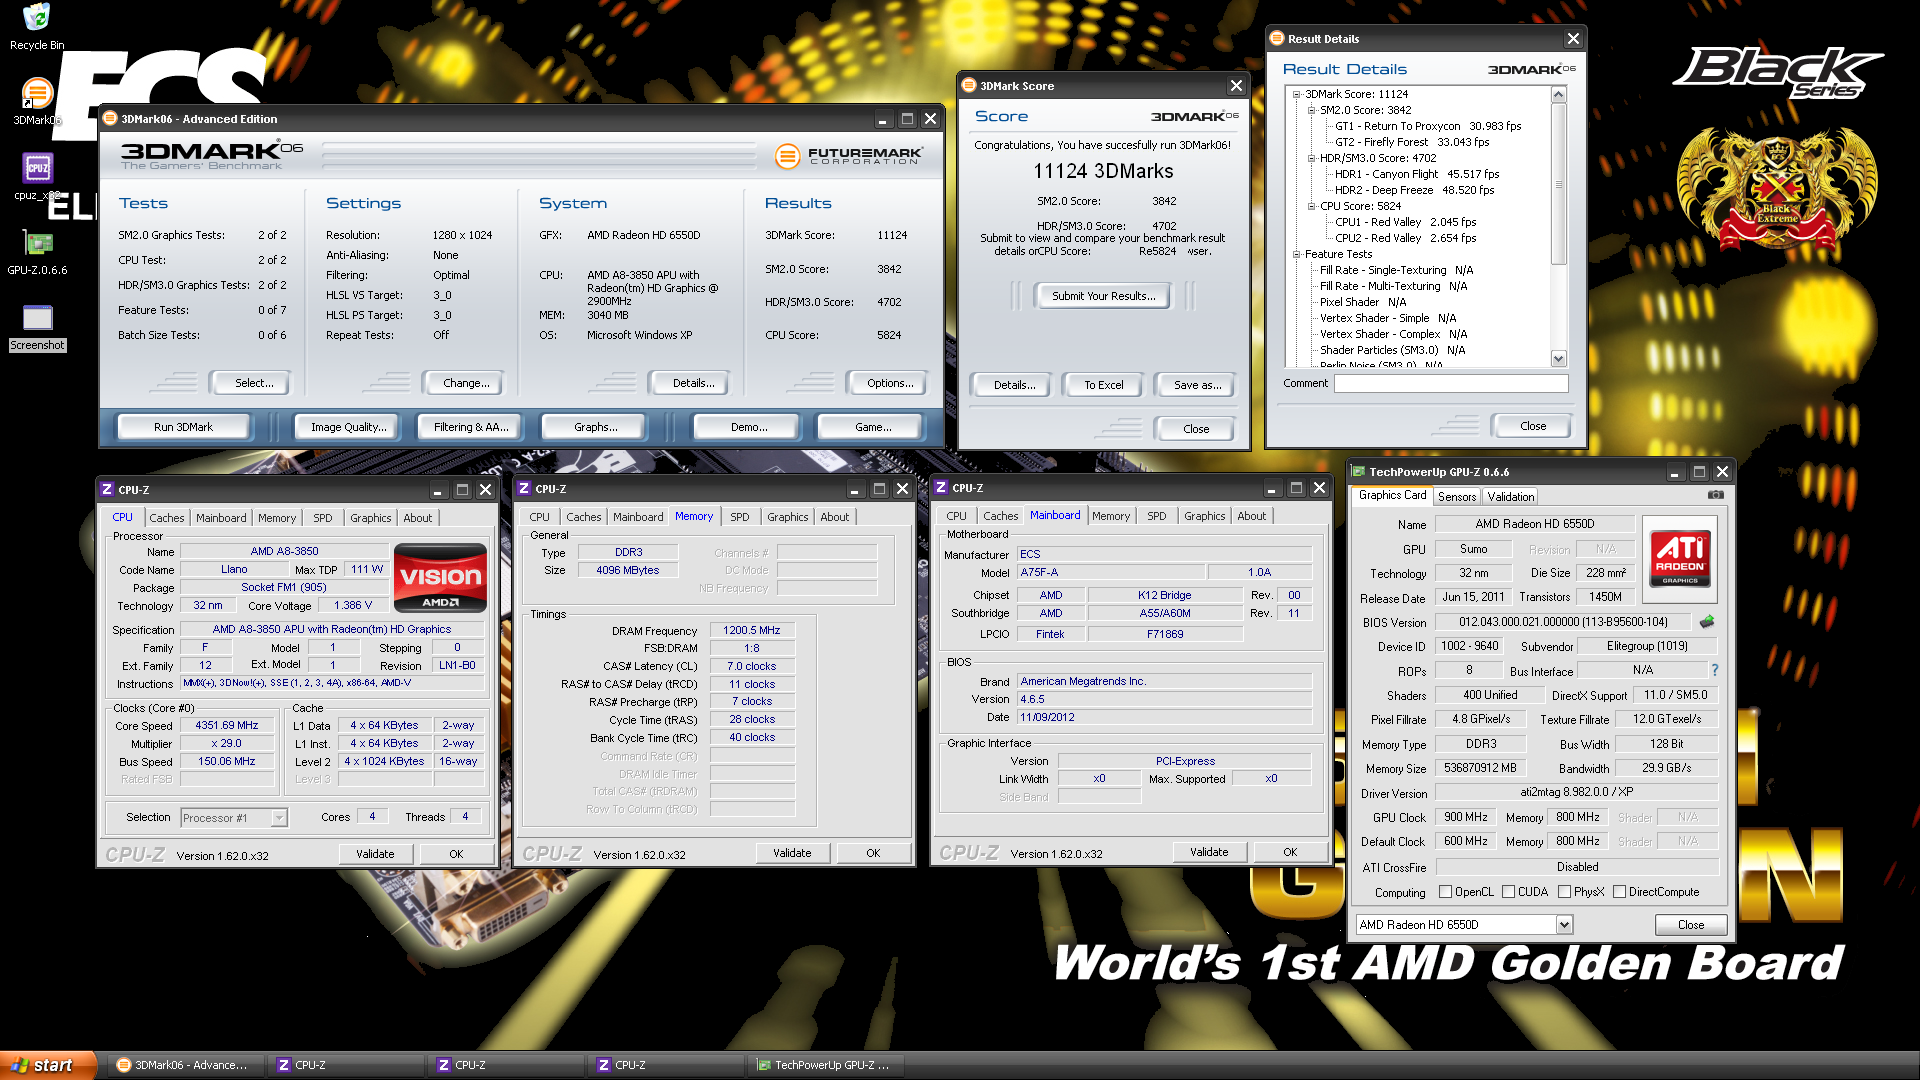The width and height of the screenshot is (1920, 1080).
Task: Open About tab in the first CPU-Z window
Action: [418, 518]
